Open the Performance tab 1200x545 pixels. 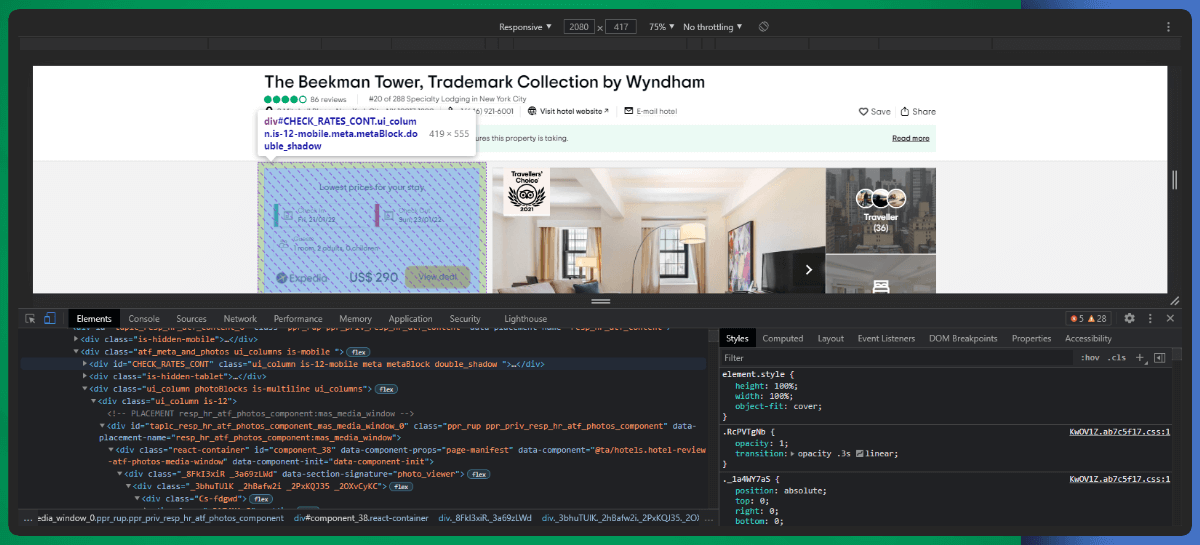[298, 318]
